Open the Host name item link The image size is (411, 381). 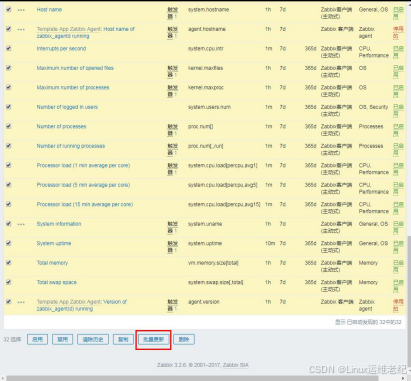pos(49,10)
